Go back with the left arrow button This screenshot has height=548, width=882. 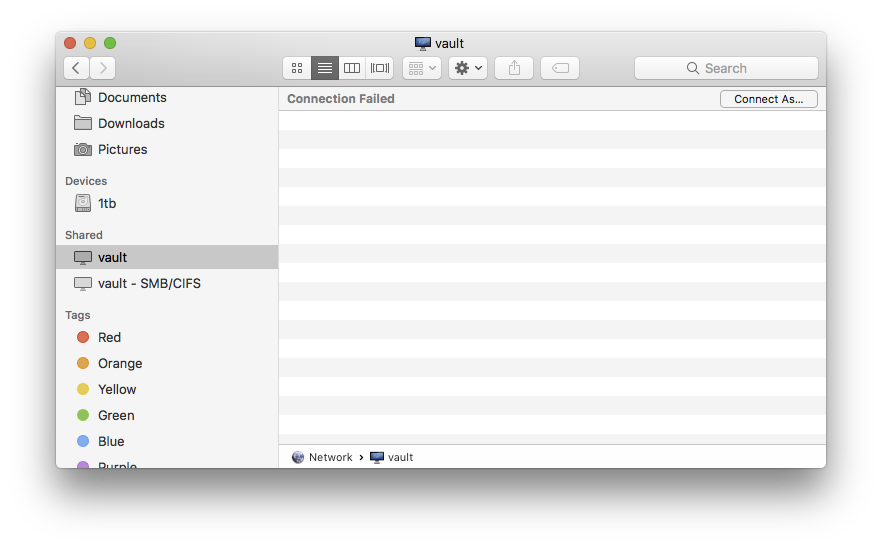76,68
